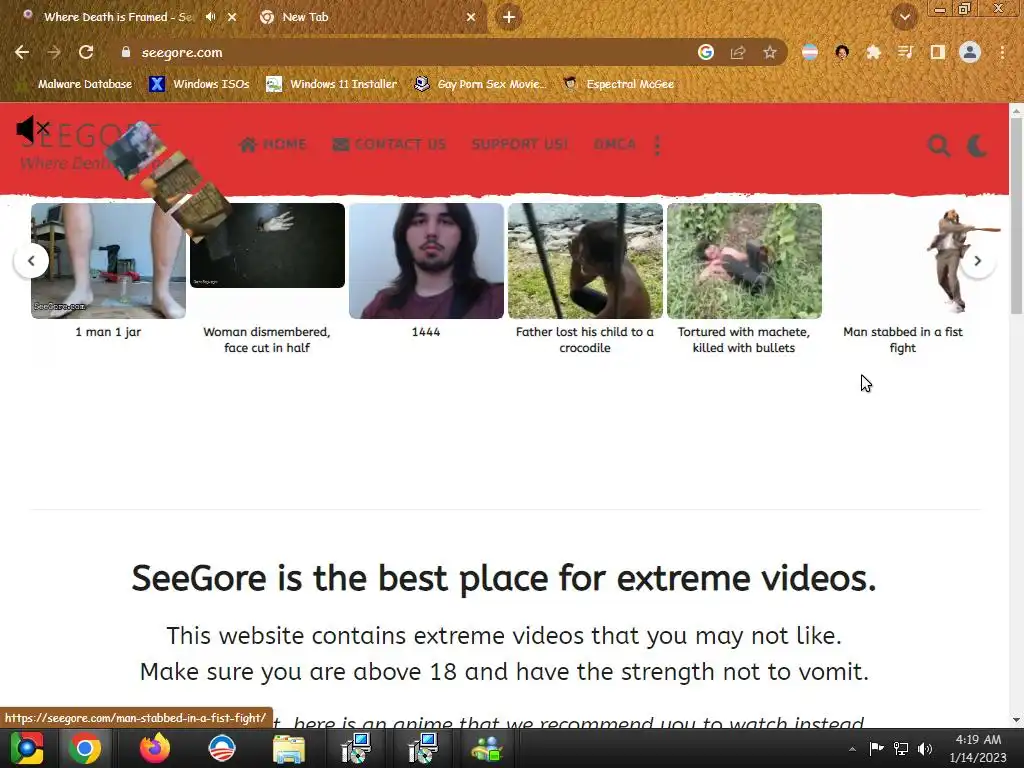Close the Where Death is Framed tab

point(232,17)
